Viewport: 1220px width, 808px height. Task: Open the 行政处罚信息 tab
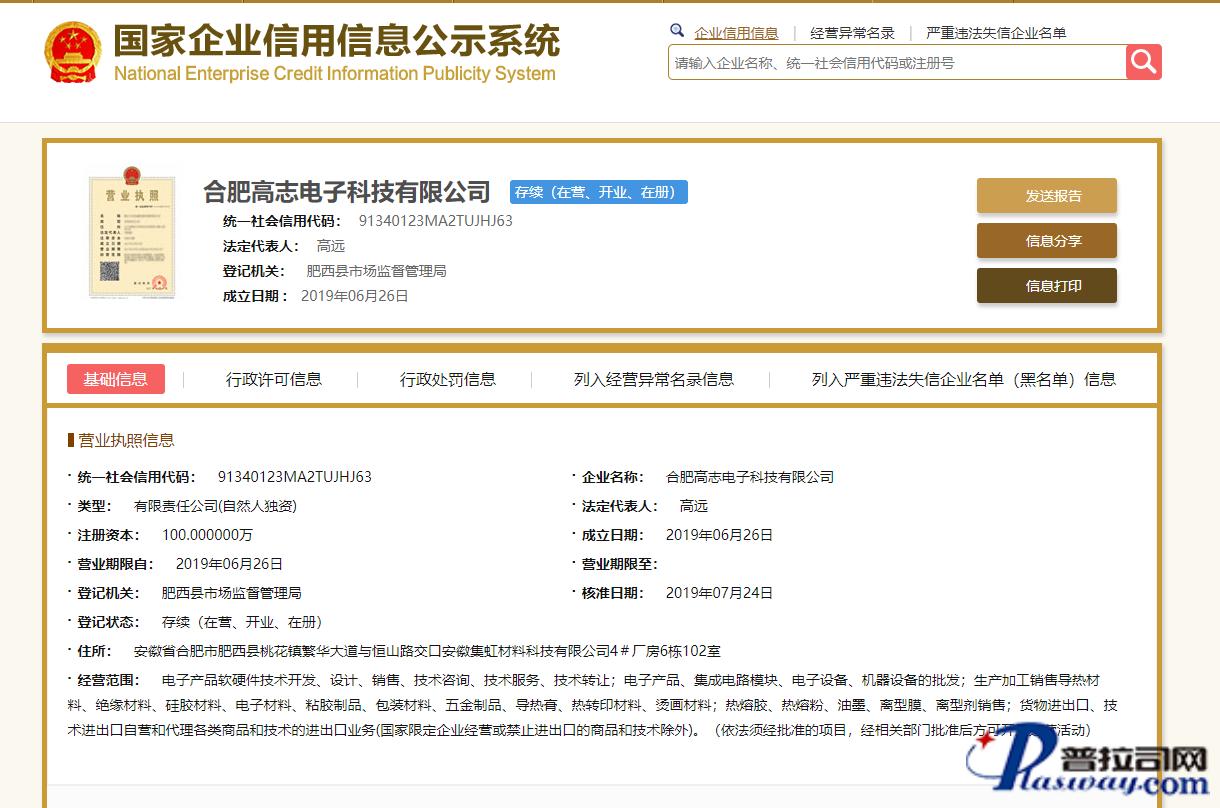click(448, 379)
